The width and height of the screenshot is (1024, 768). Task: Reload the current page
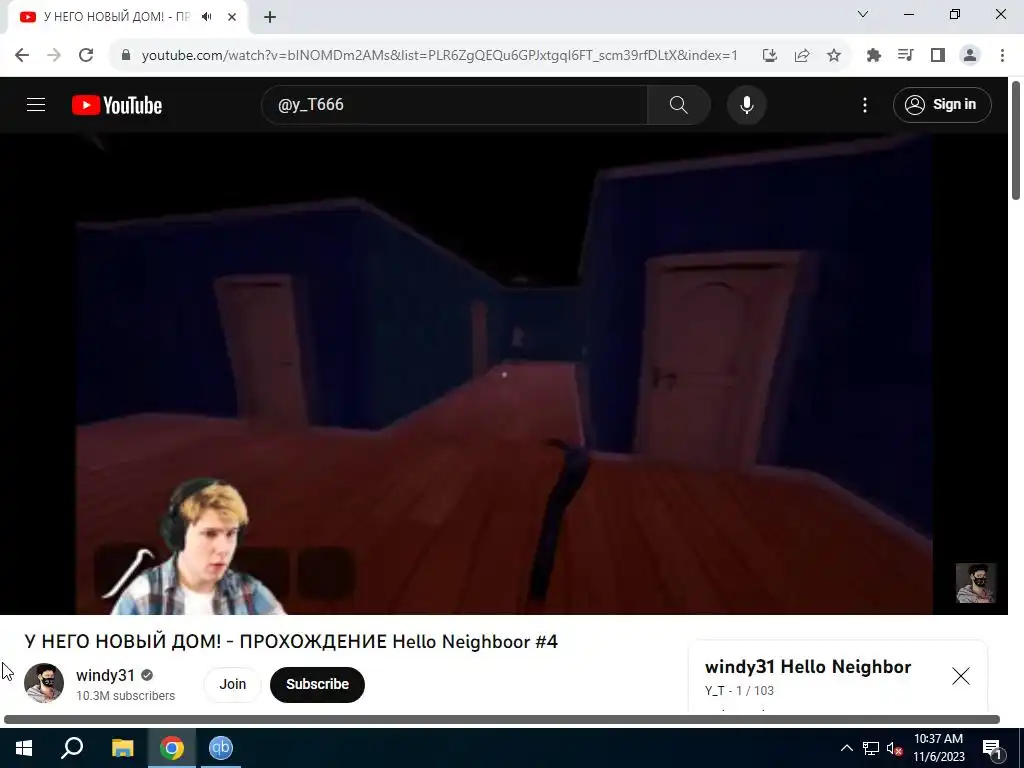86,55
